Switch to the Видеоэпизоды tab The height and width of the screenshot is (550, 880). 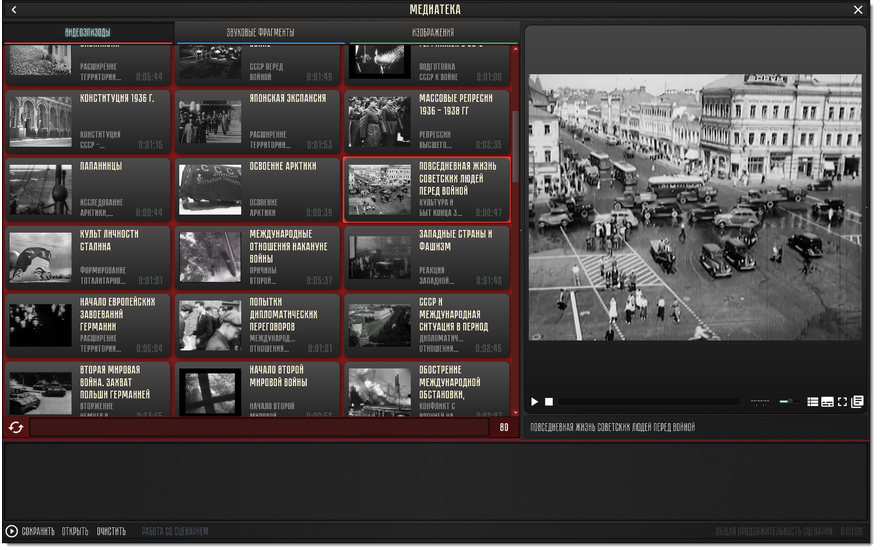pyautogui.click(x=88, y=33)
